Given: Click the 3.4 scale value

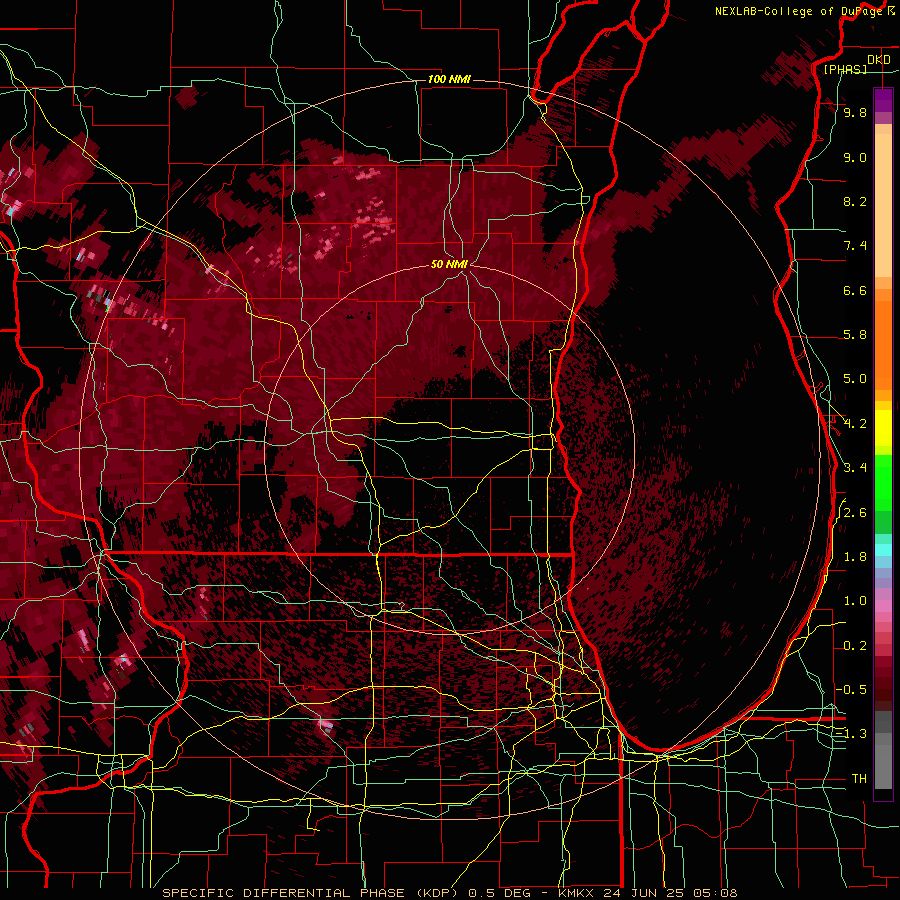Looking at the screenshot, I should point(855,468).
